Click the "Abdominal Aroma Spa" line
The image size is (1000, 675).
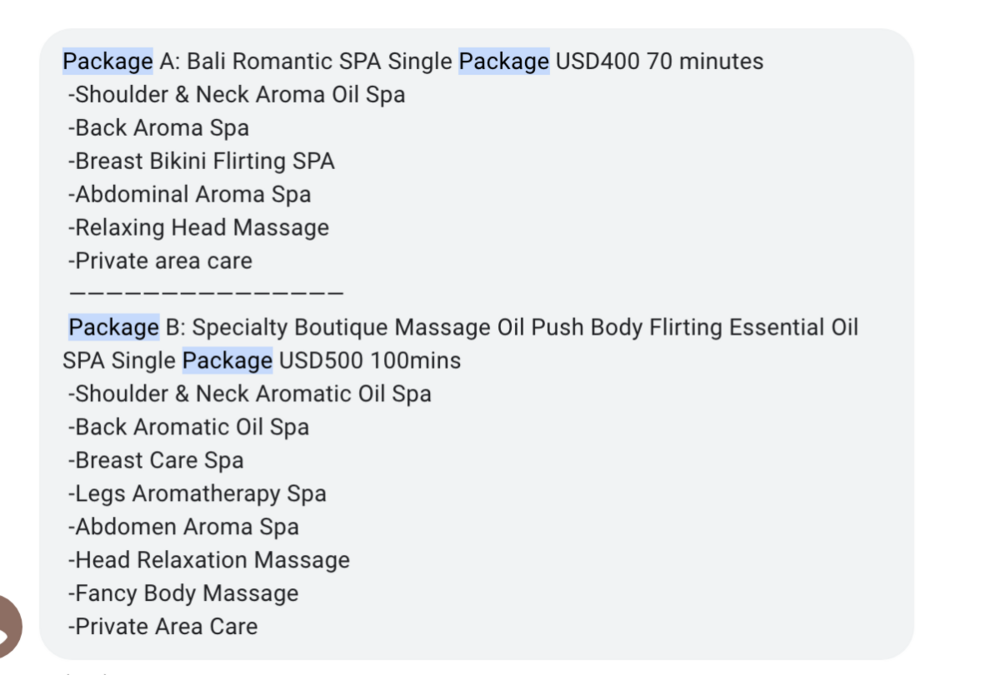190,195
